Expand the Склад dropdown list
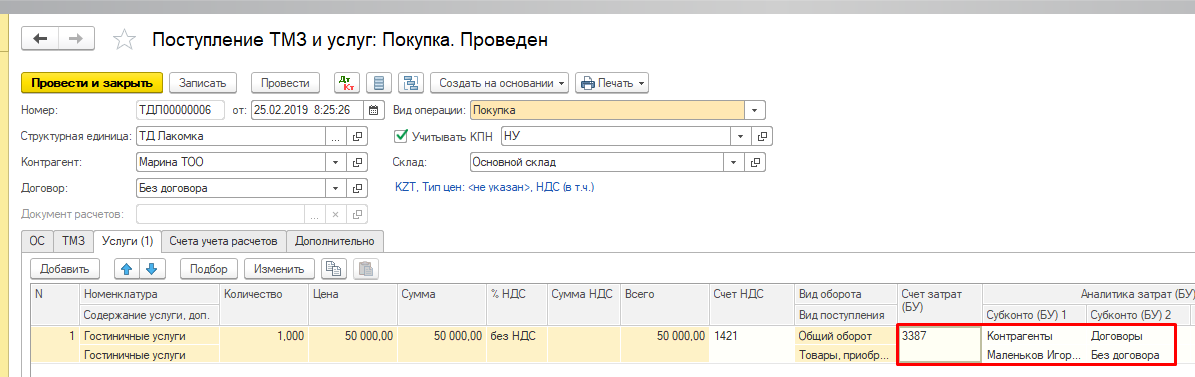Viewport: 1195px width, 377px height. 732,162
